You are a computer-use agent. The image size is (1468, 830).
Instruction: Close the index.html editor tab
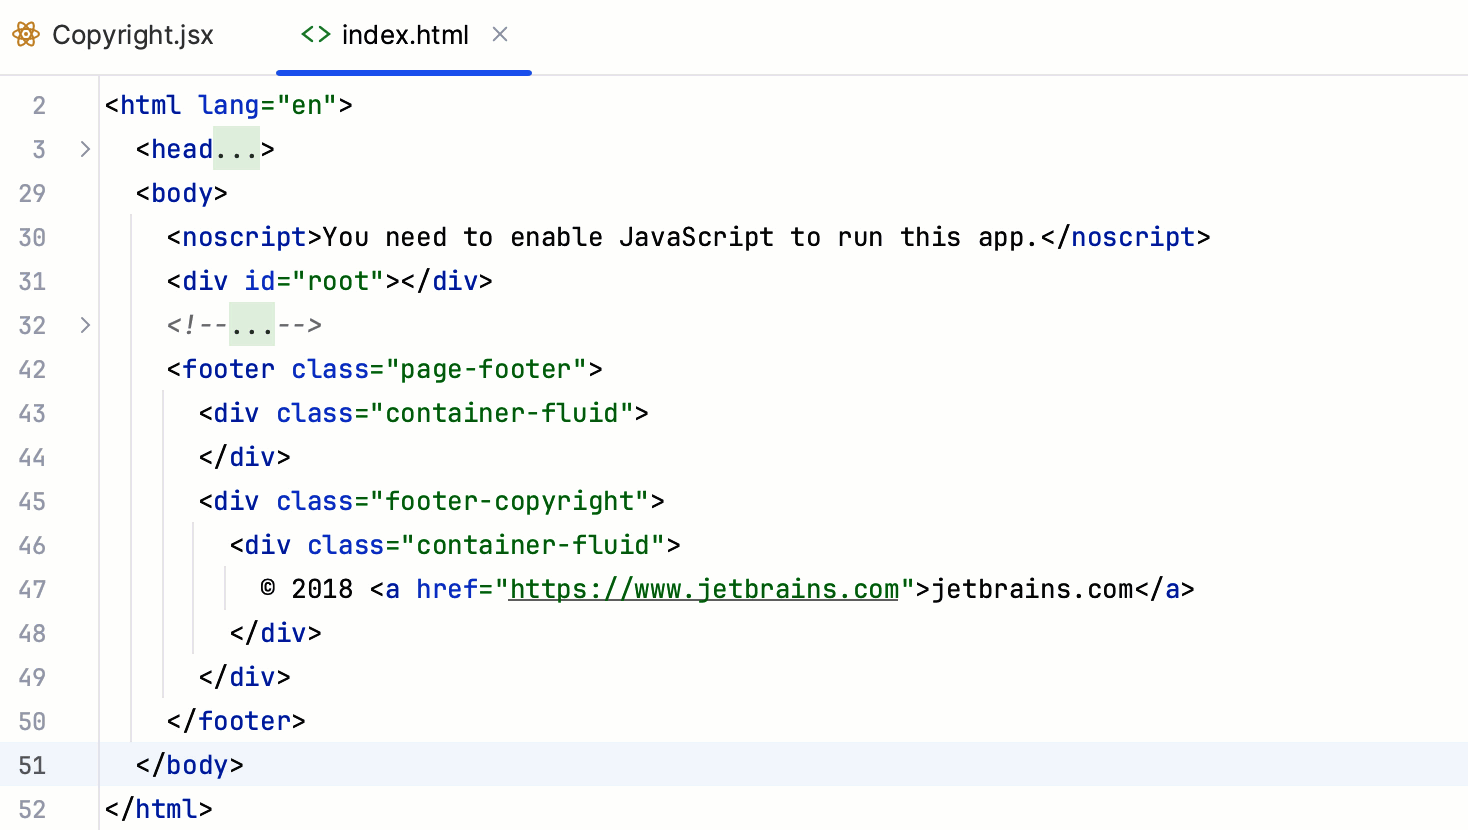tap(500, 34)
